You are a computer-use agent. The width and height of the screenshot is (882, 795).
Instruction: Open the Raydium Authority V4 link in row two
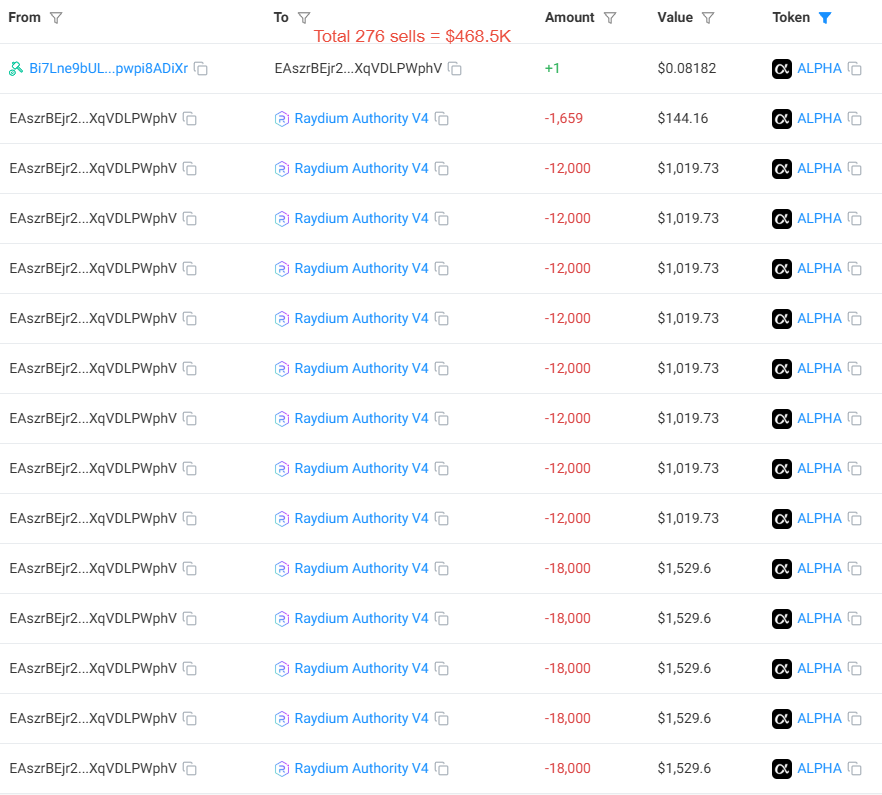361,118
